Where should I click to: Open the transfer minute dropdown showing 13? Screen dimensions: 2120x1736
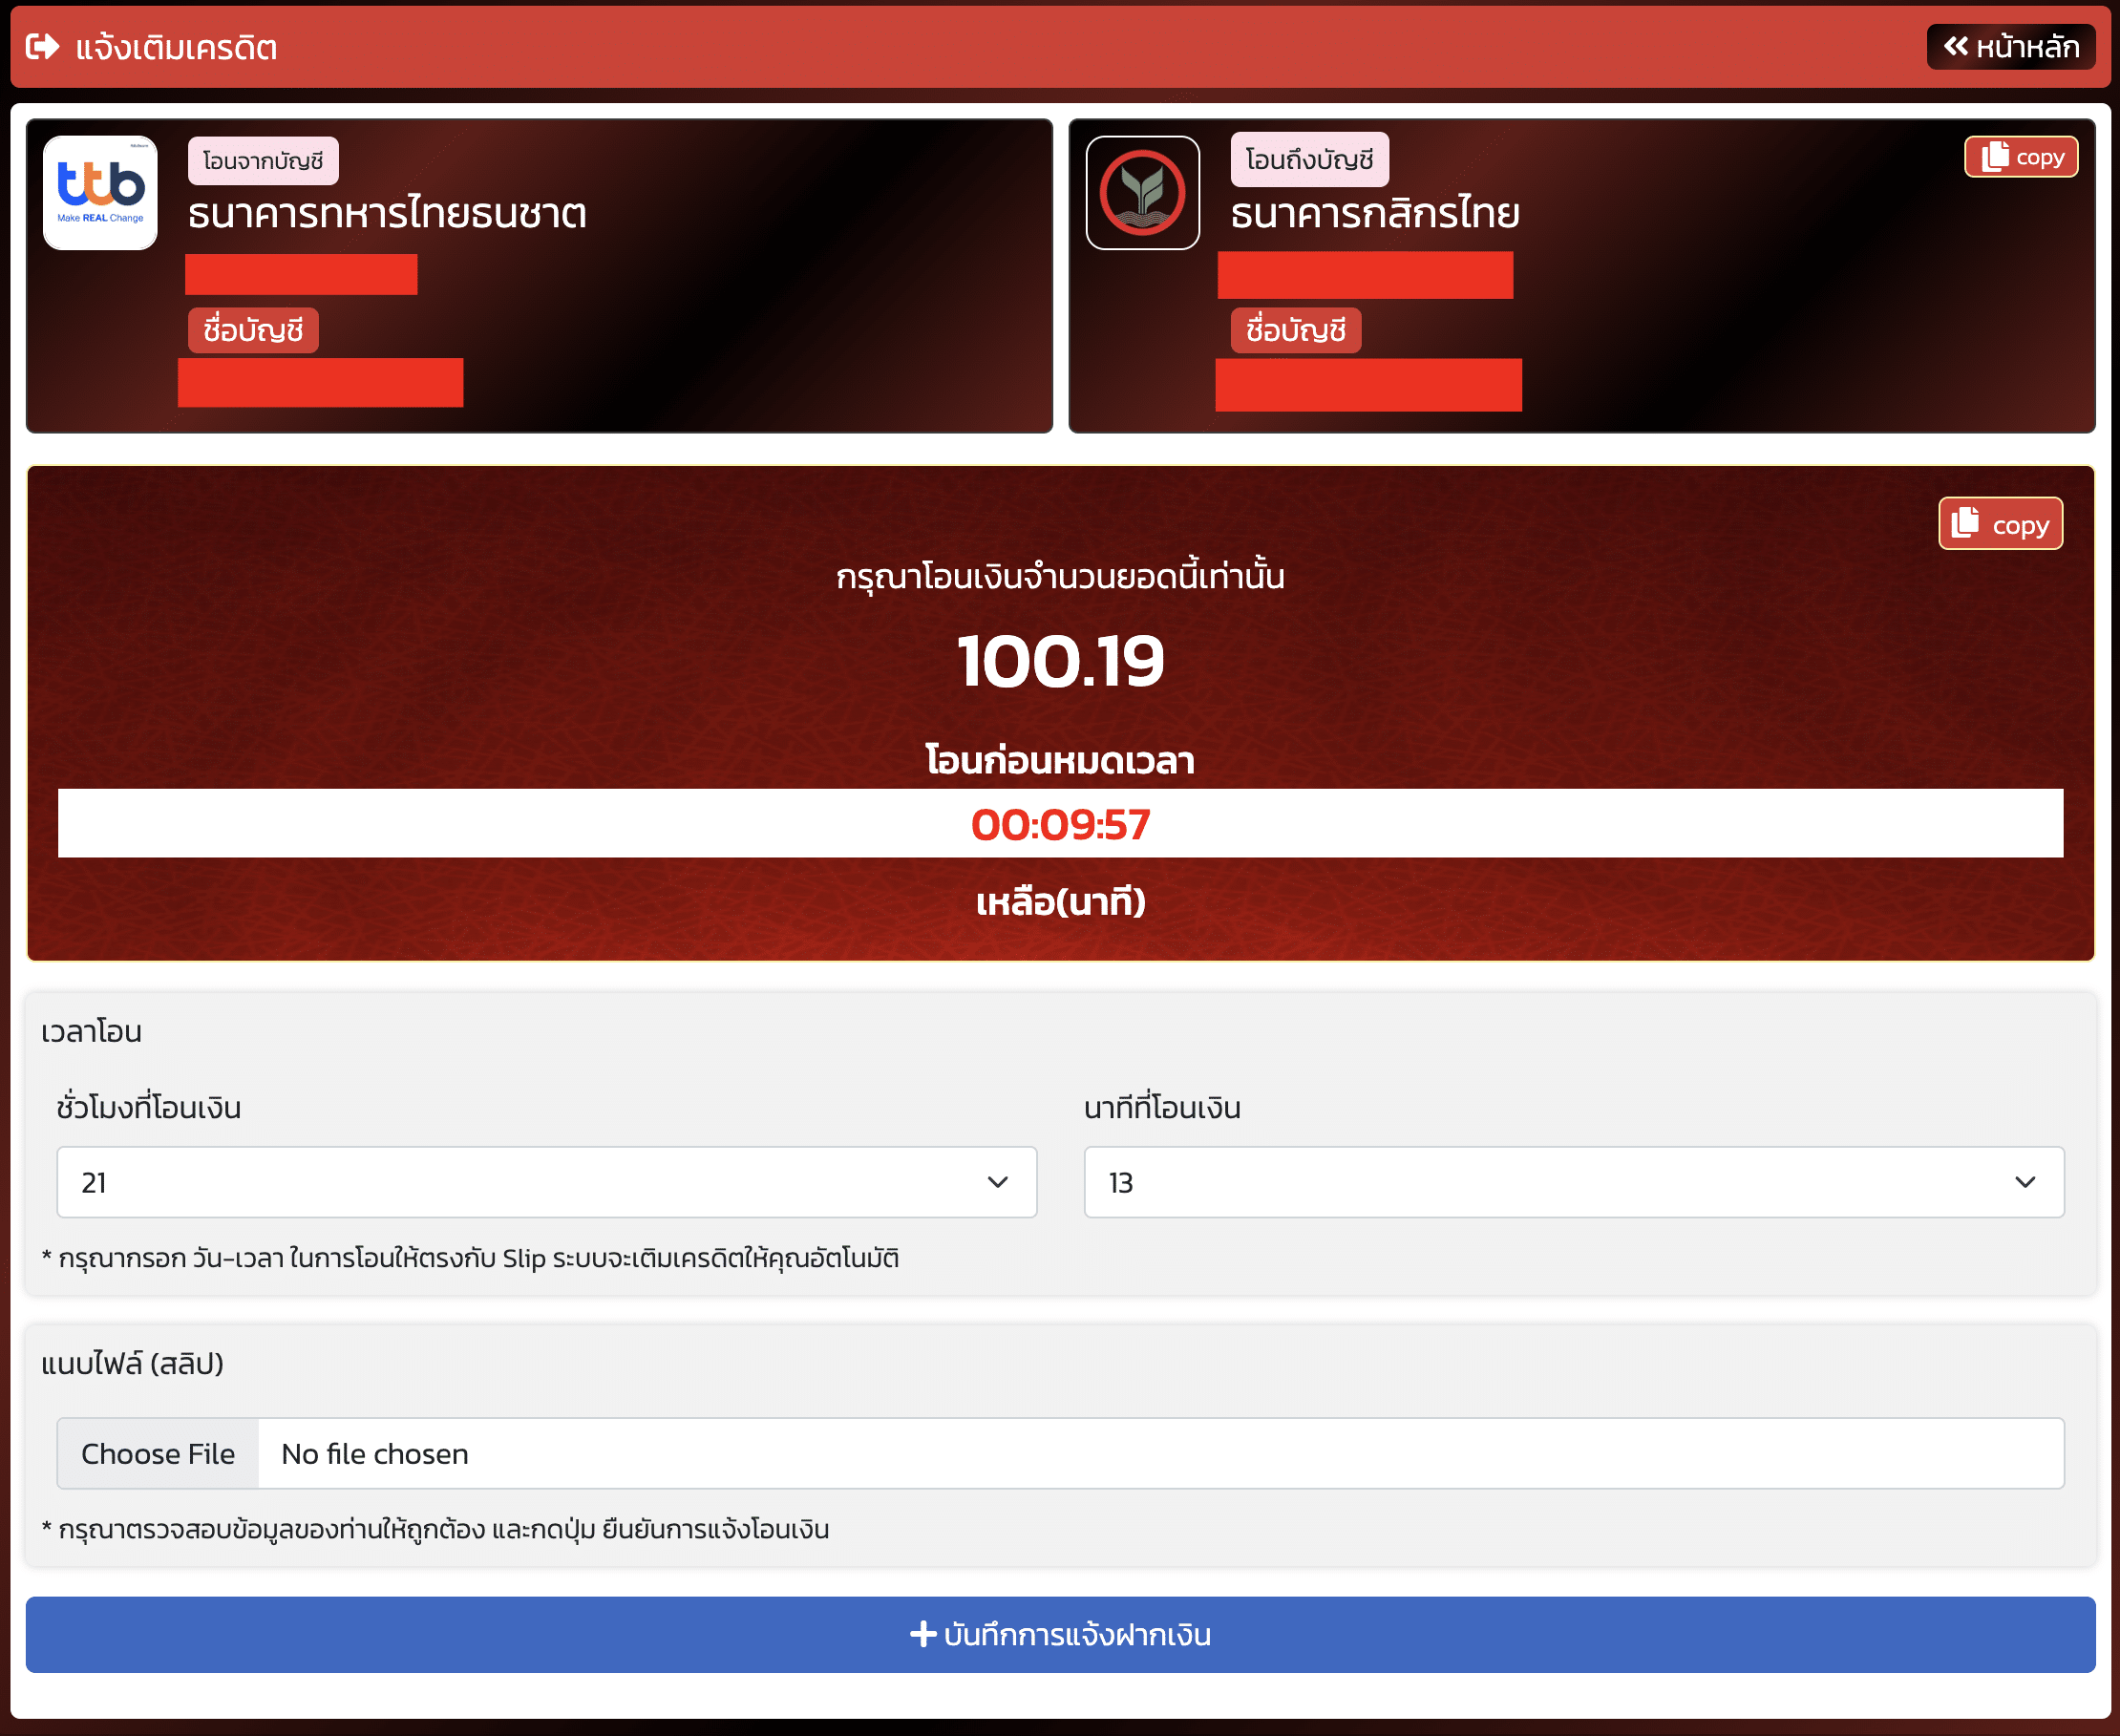coord(1573,1182)
